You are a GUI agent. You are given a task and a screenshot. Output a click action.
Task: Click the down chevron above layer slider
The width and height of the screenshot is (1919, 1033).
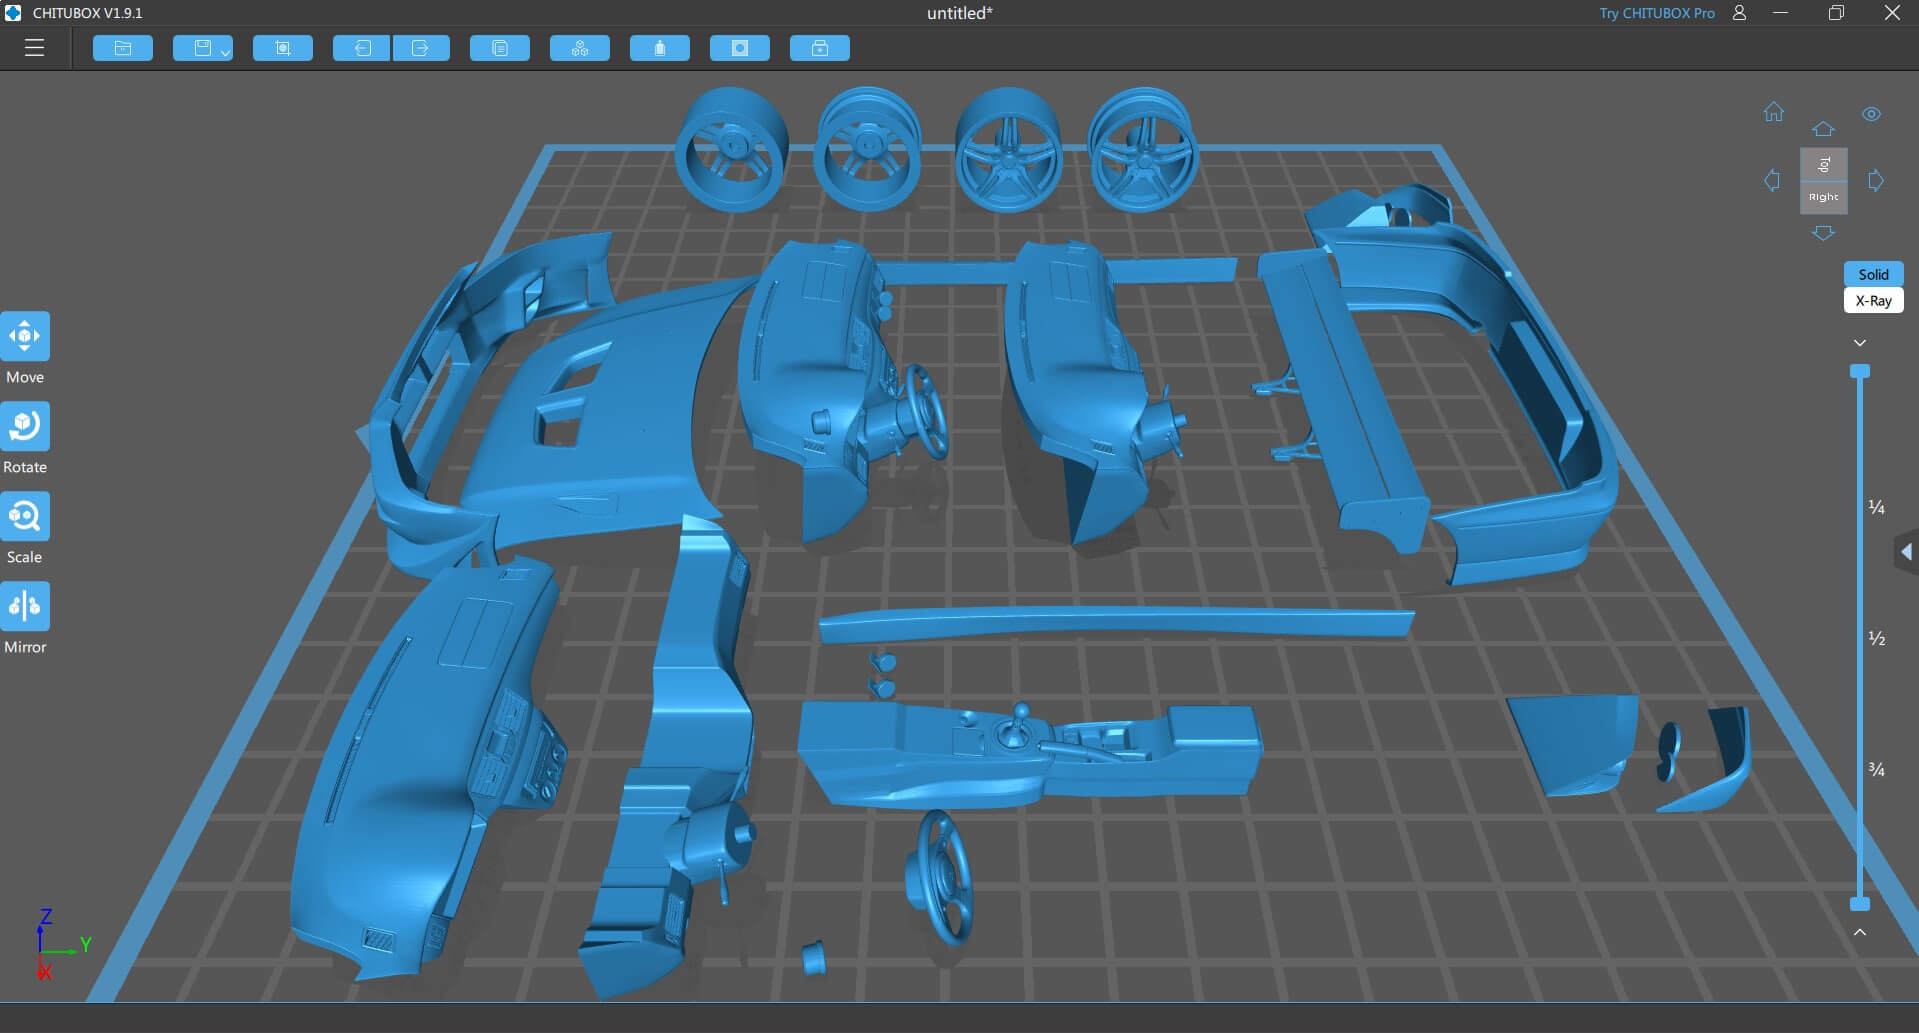[1859, 343]
